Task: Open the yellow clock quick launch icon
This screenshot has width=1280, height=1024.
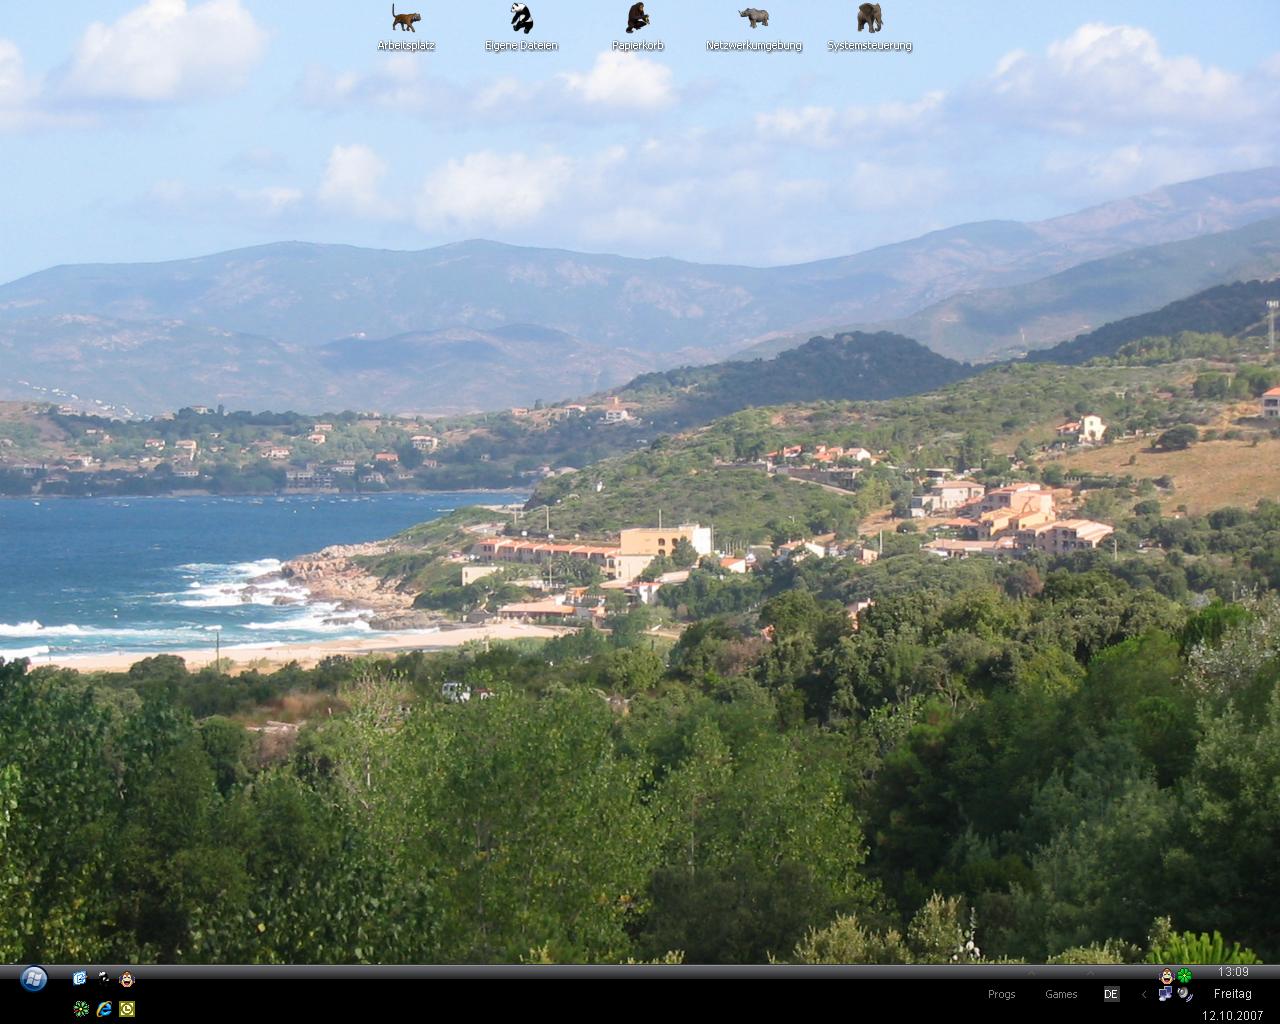Action: (127, 1009)
